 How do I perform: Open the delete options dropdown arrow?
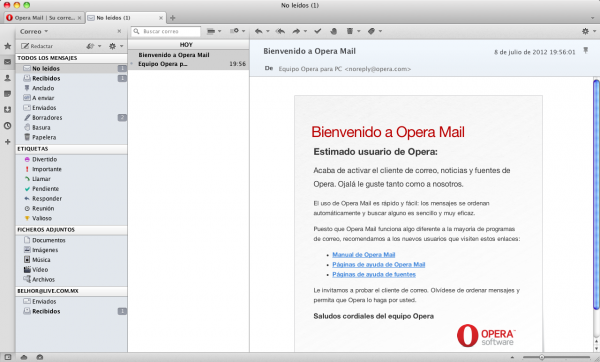click(x=359, y=31)
